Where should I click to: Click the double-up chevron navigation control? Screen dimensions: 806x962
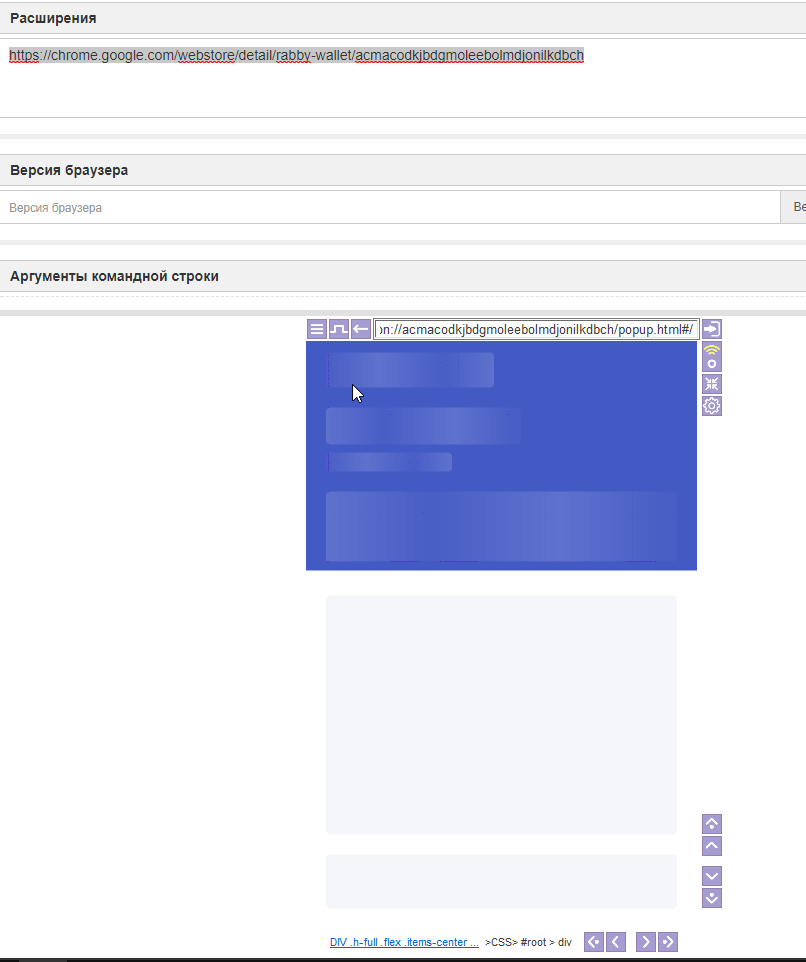point(711,823)
